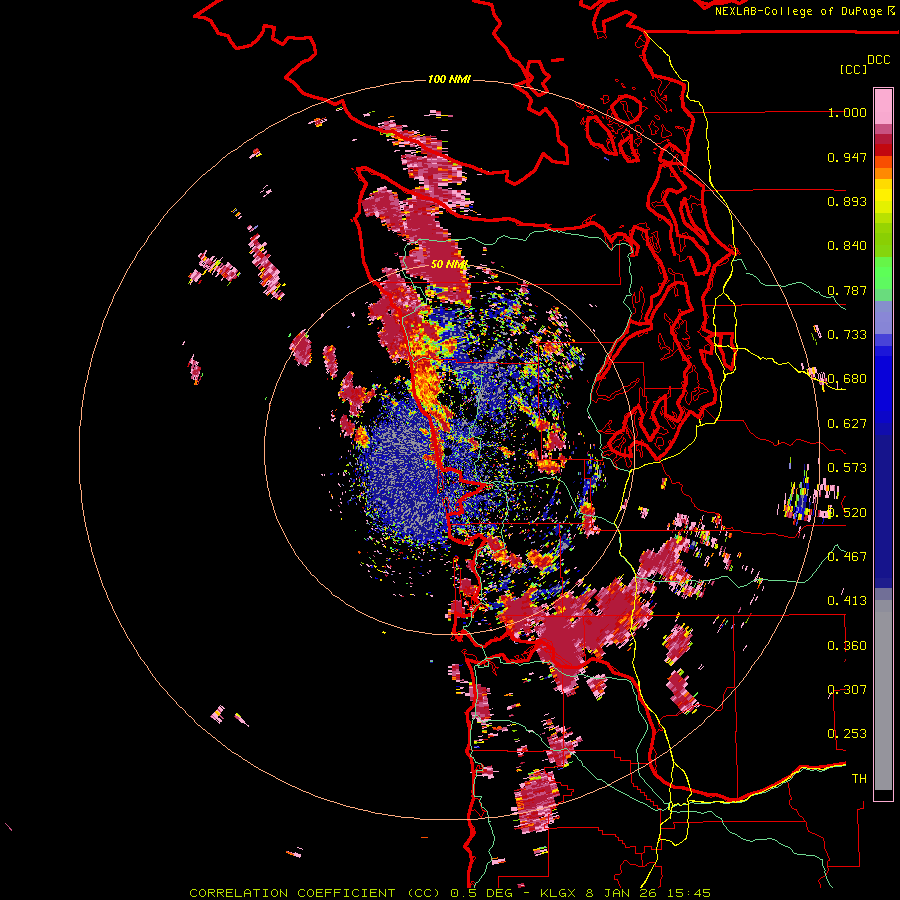
Task: Click the 0.627 legend value
Action: coord(847,424)
